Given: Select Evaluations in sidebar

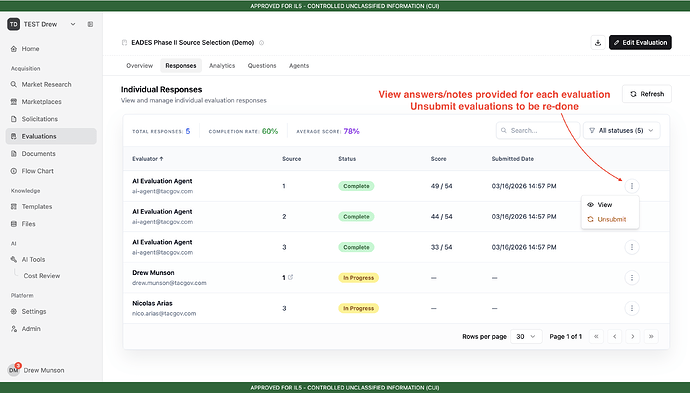Looking at the screenshot, I should click(x=51, y=136).
